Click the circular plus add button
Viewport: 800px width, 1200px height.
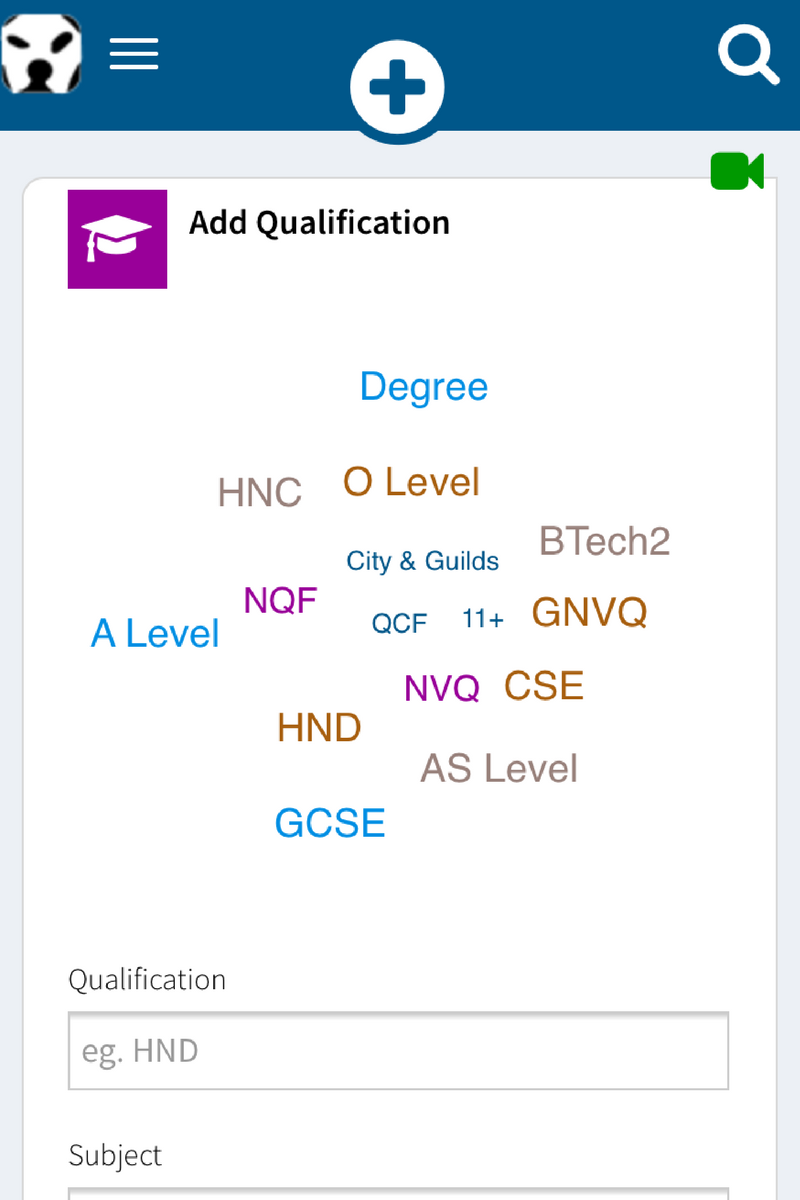tap(397, 88)
